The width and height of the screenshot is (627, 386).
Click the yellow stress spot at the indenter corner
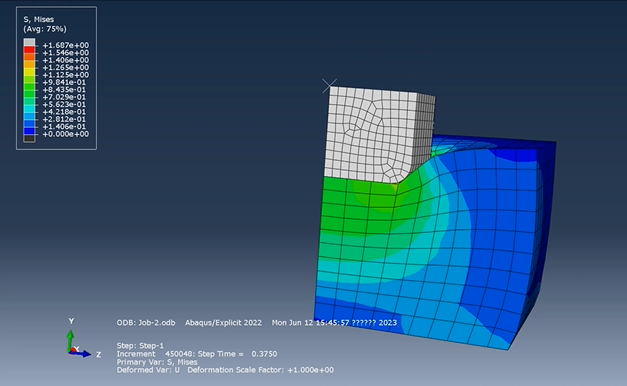[395, 186]
